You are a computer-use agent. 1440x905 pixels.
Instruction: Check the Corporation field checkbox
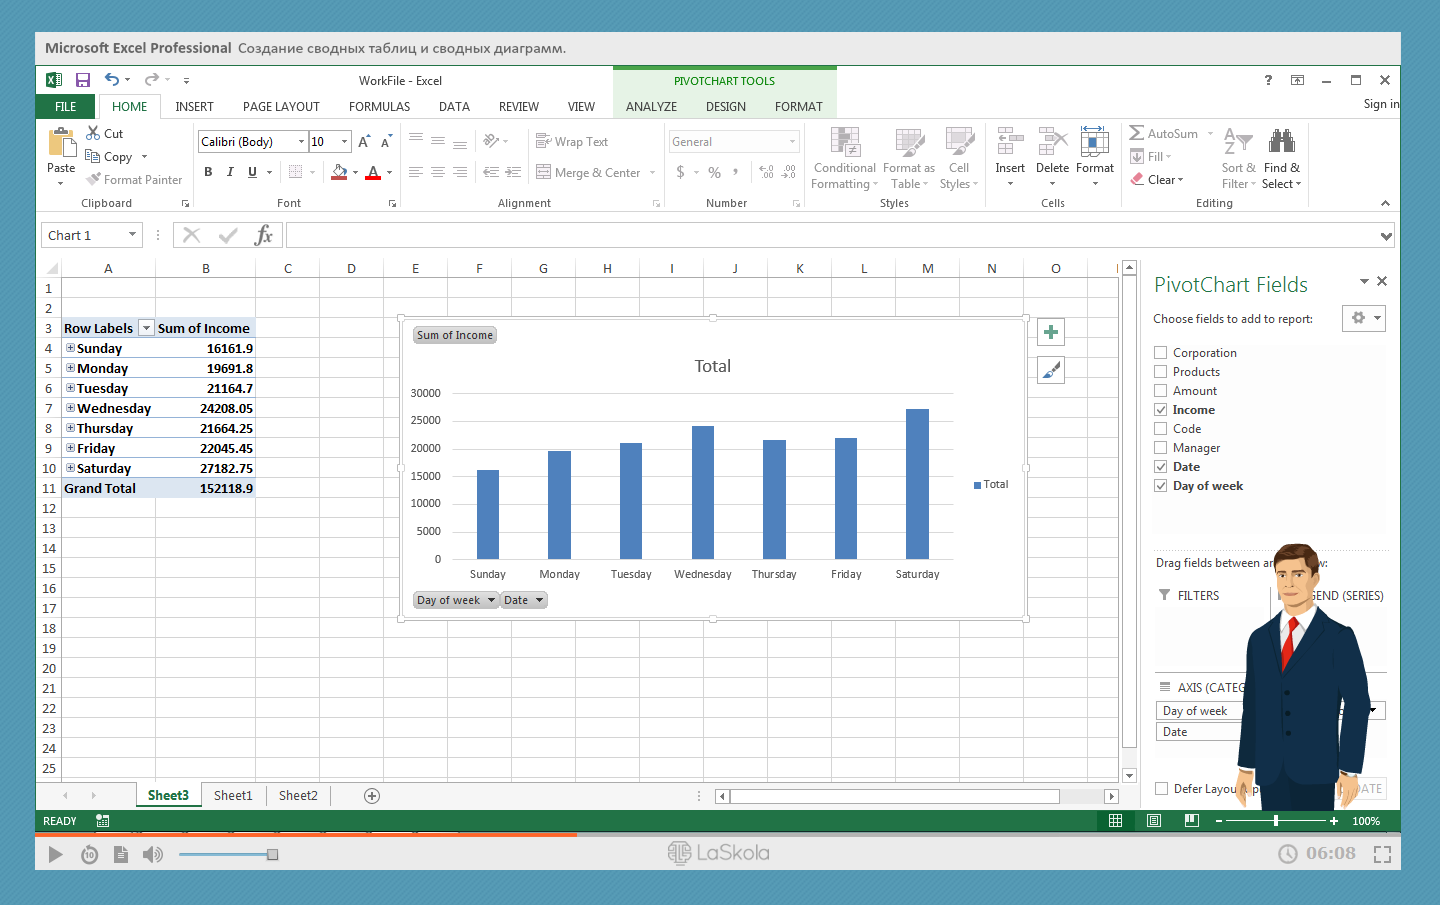[x=1161, y=353]
